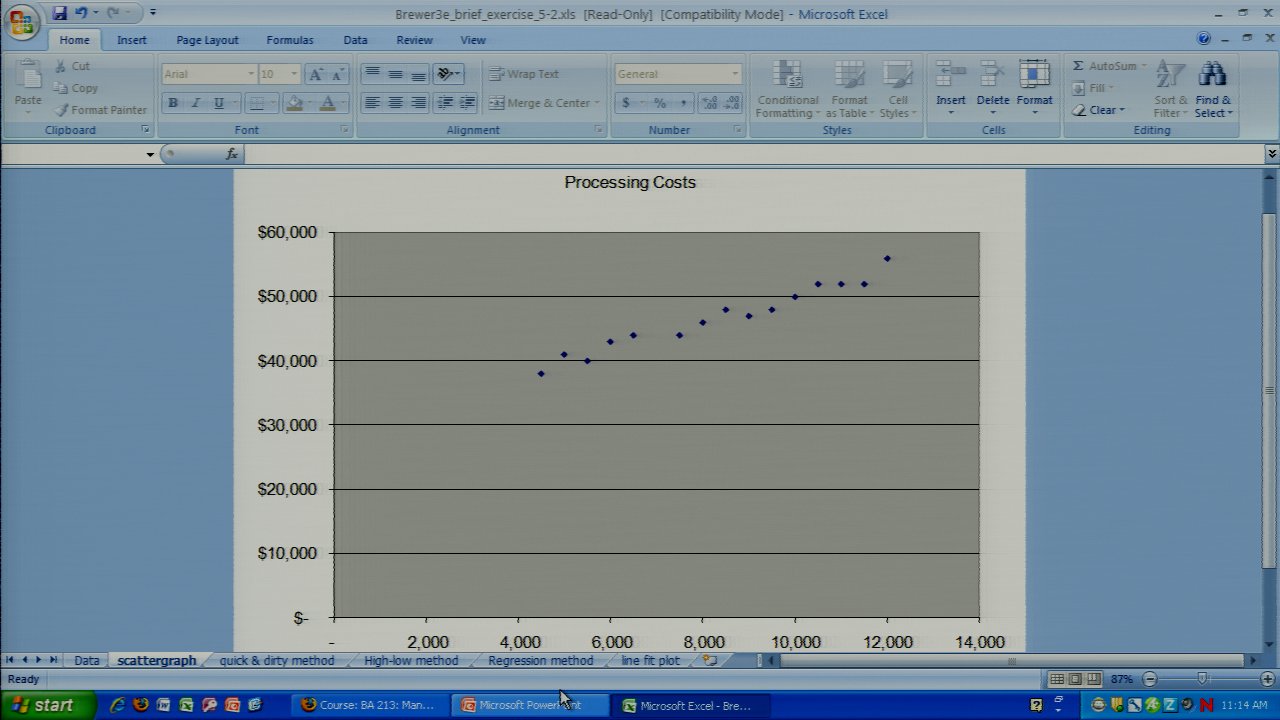This screenshot has width=1280, height=720.
Task: Save the workbook from Quick Access toolbar
Action: (x=59, y=13)
